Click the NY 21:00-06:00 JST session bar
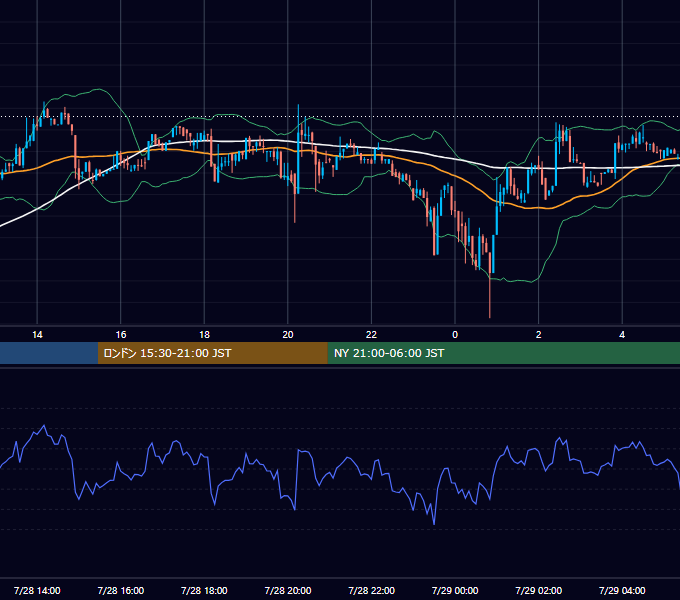 (x=503, y=353)
